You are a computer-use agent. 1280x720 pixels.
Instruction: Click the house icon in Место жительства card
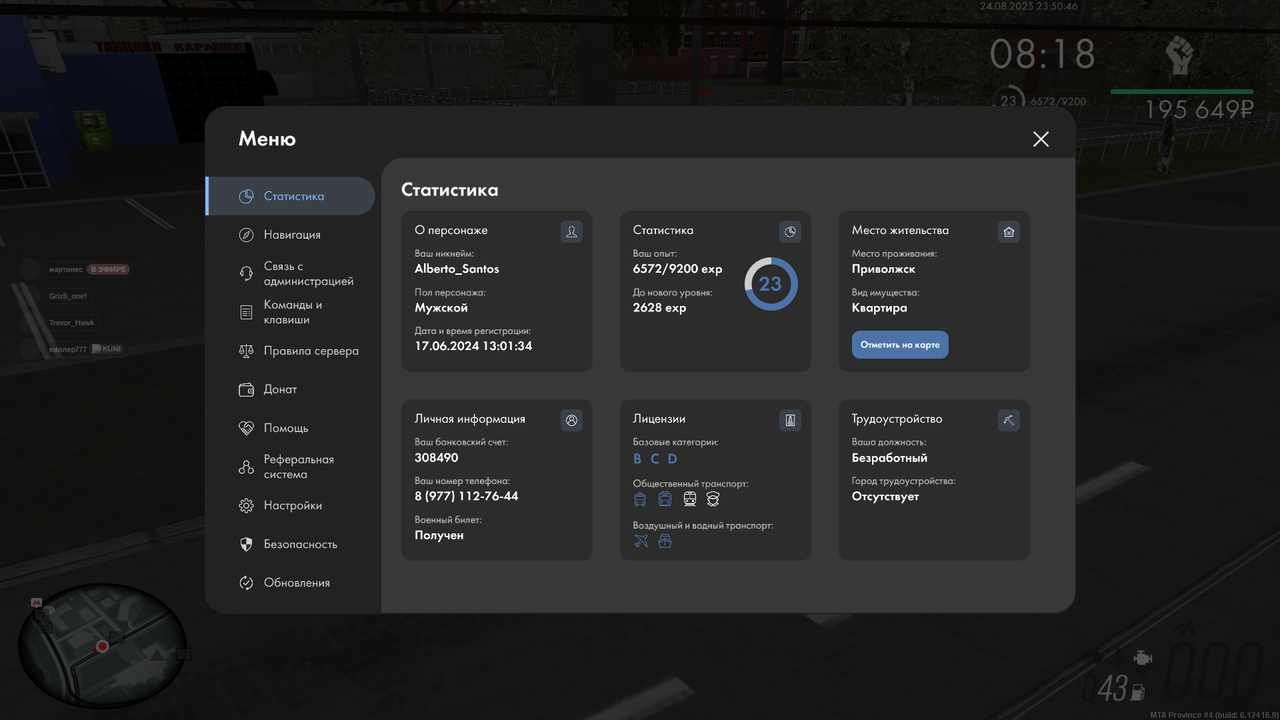1009,232
